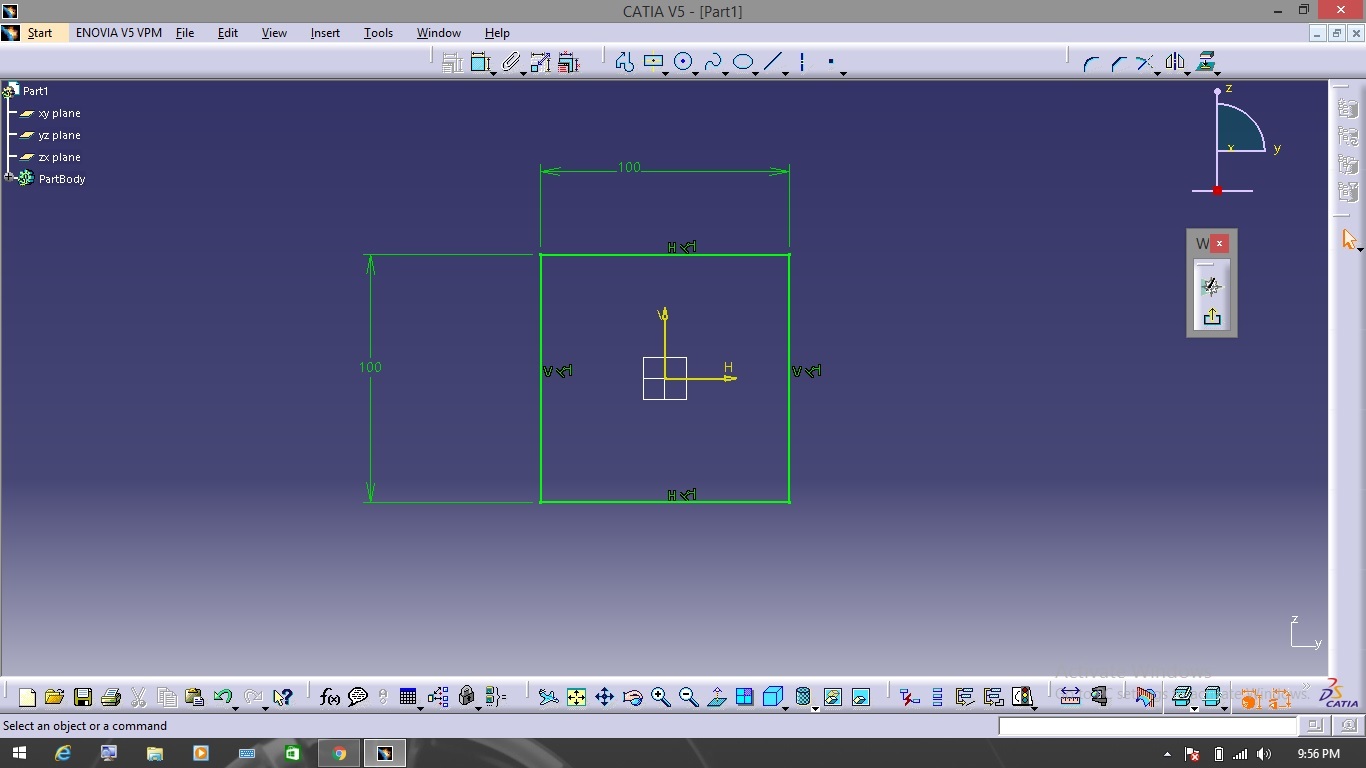The image size is (1366, 768).
Task: Click the Zoom In icon
Action: click(660, 697)
